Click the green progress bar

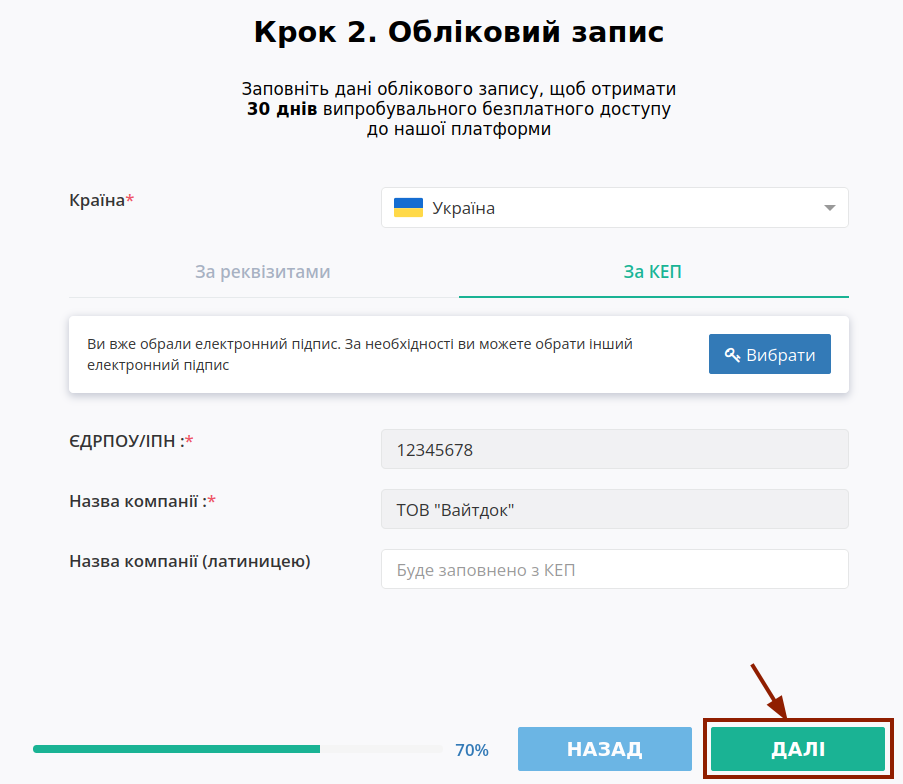[176, 749]
